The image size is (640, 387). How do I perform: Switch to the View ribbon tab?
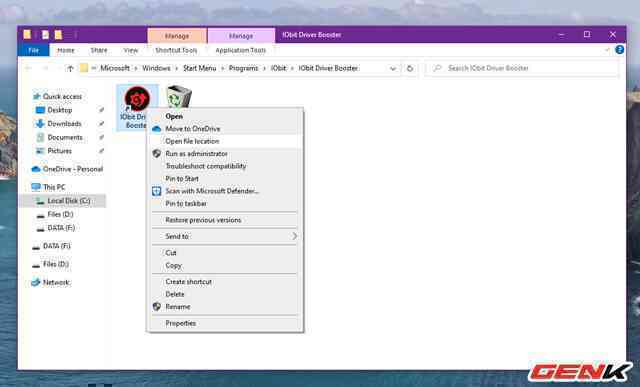[131, 50]
